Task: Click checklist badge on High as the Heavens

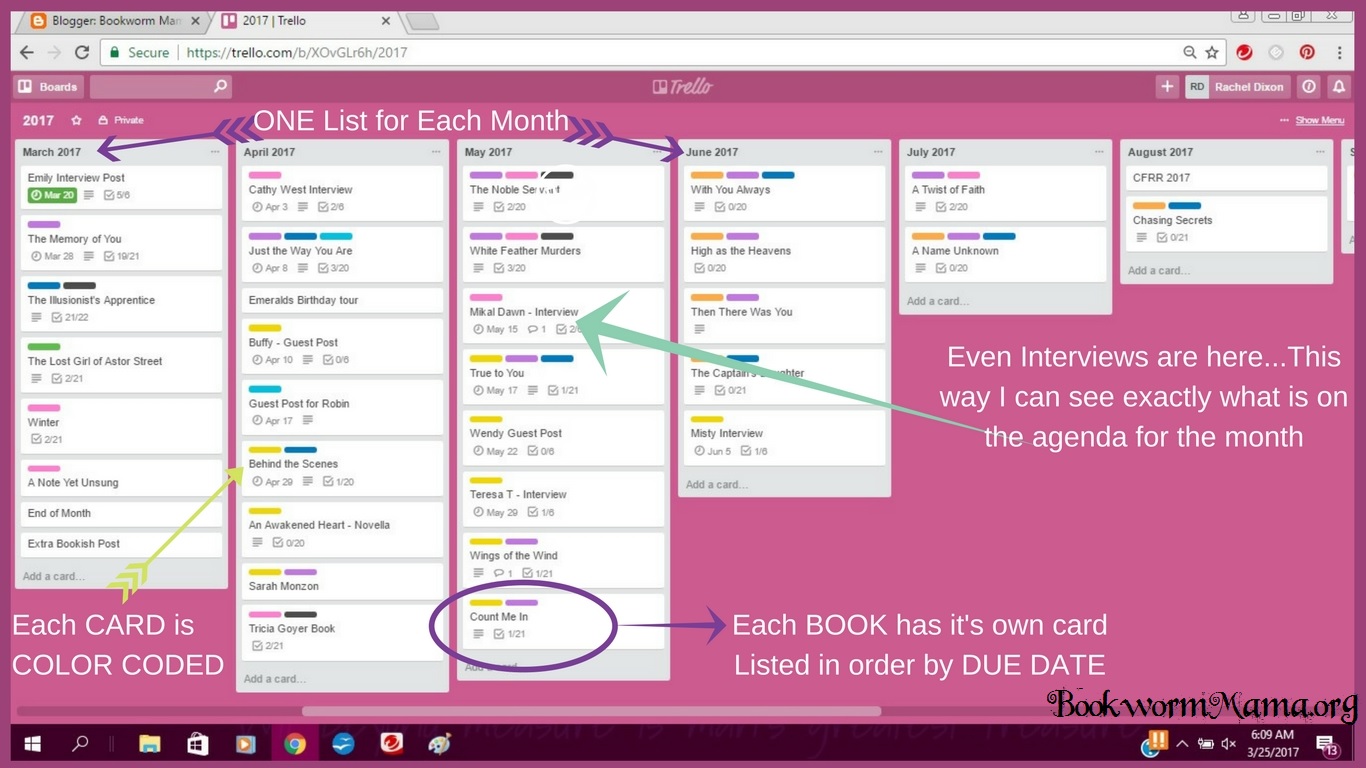Action: click(709, 268)
